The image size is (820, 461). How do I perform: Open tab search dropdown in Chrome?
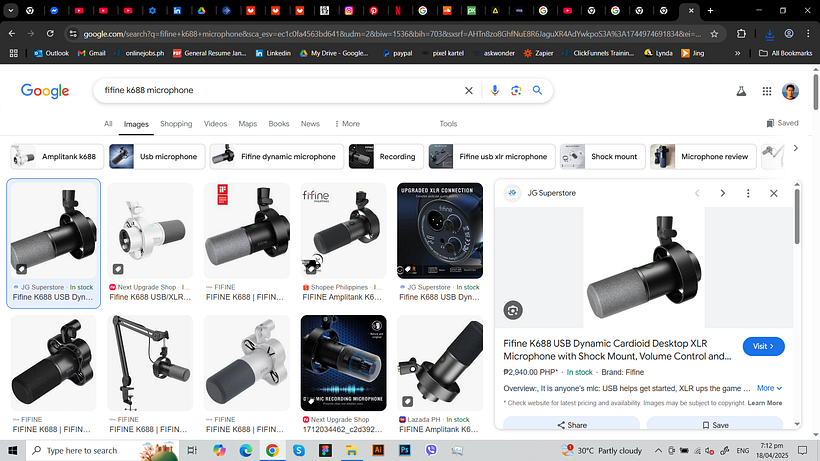pyautogui.click(x=10, y=10)
